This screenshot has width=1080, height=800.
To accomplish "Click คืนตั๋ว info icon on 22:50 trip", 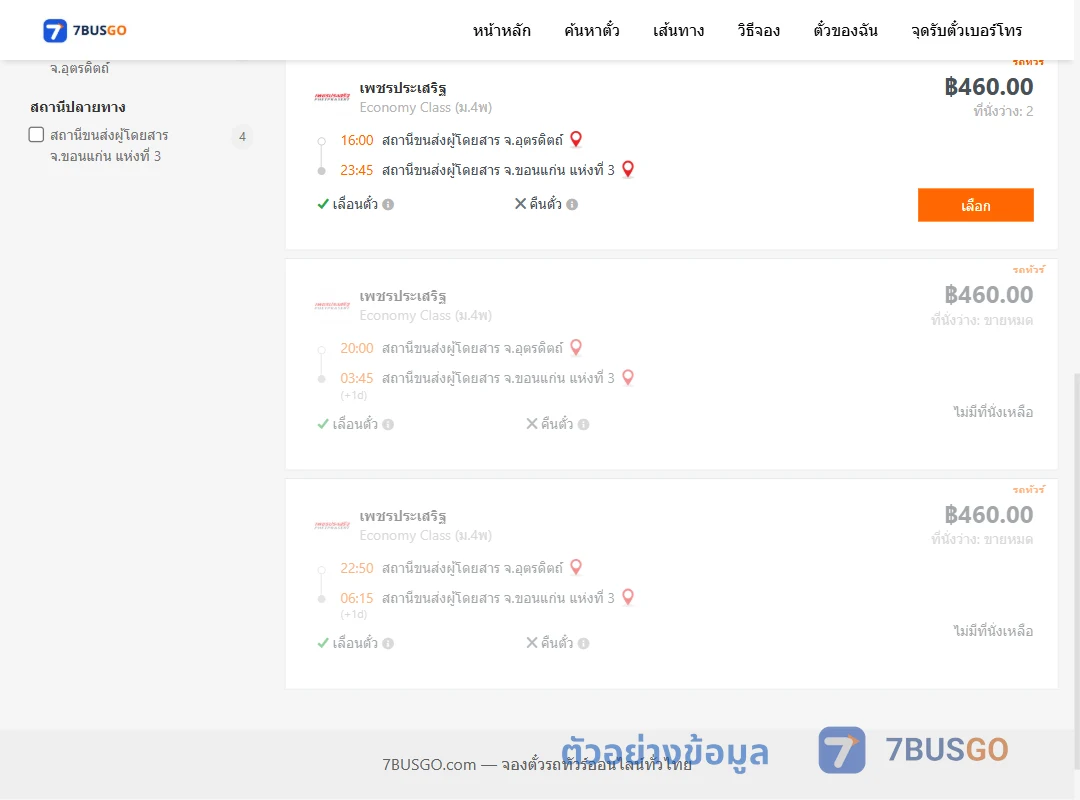I will 583,644.
